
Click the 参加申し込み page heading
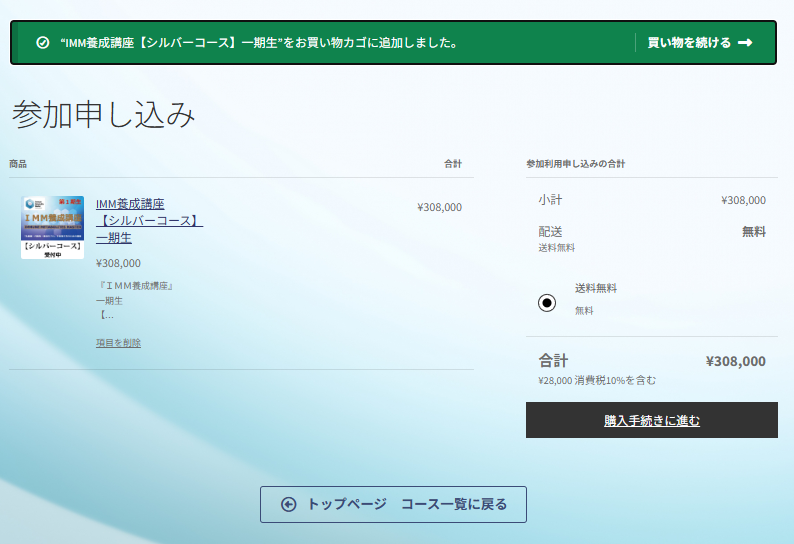click(x=103, y=115)
